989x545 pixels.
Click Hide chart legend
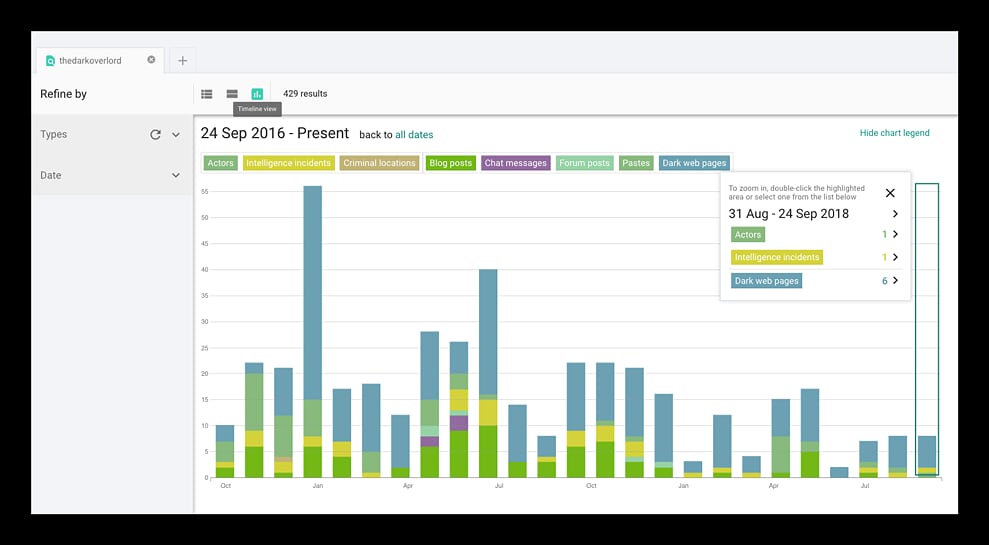click(894, 133)
